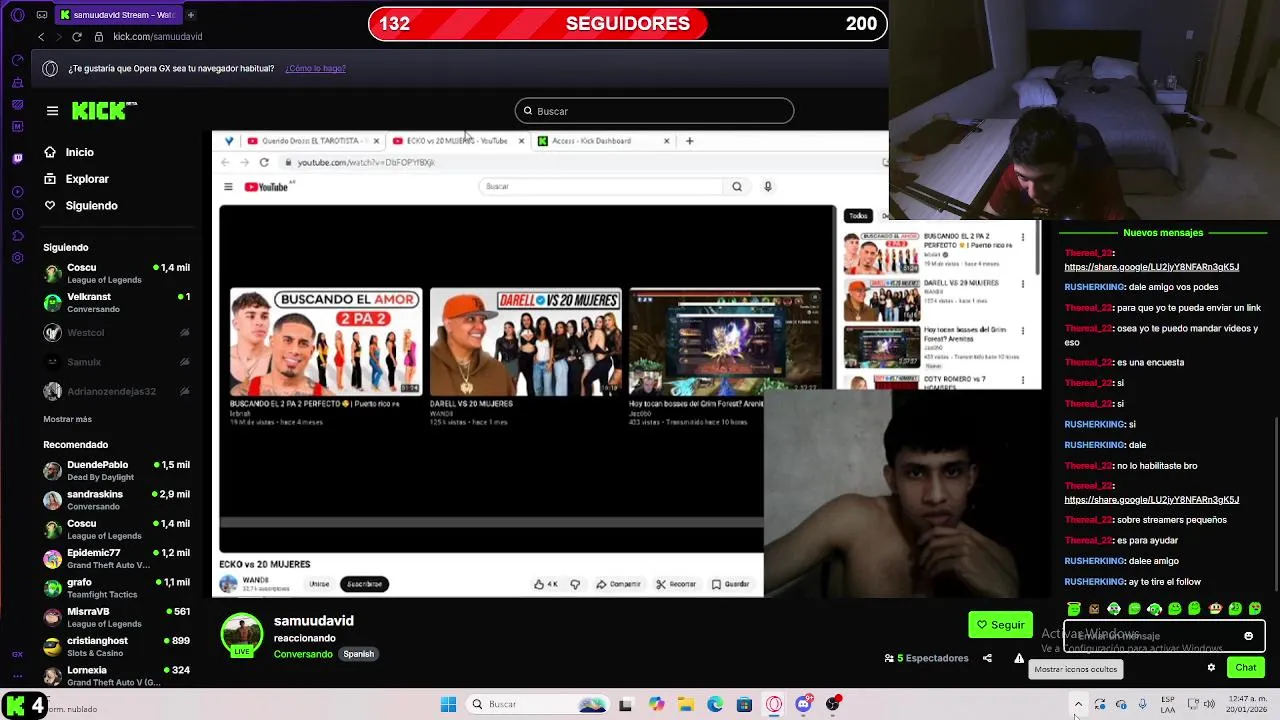Image resolution: width=1280 pixels, height=720 pixels.
Task: Open File Explorer on taskbar
Action: [x=685, y=704]
